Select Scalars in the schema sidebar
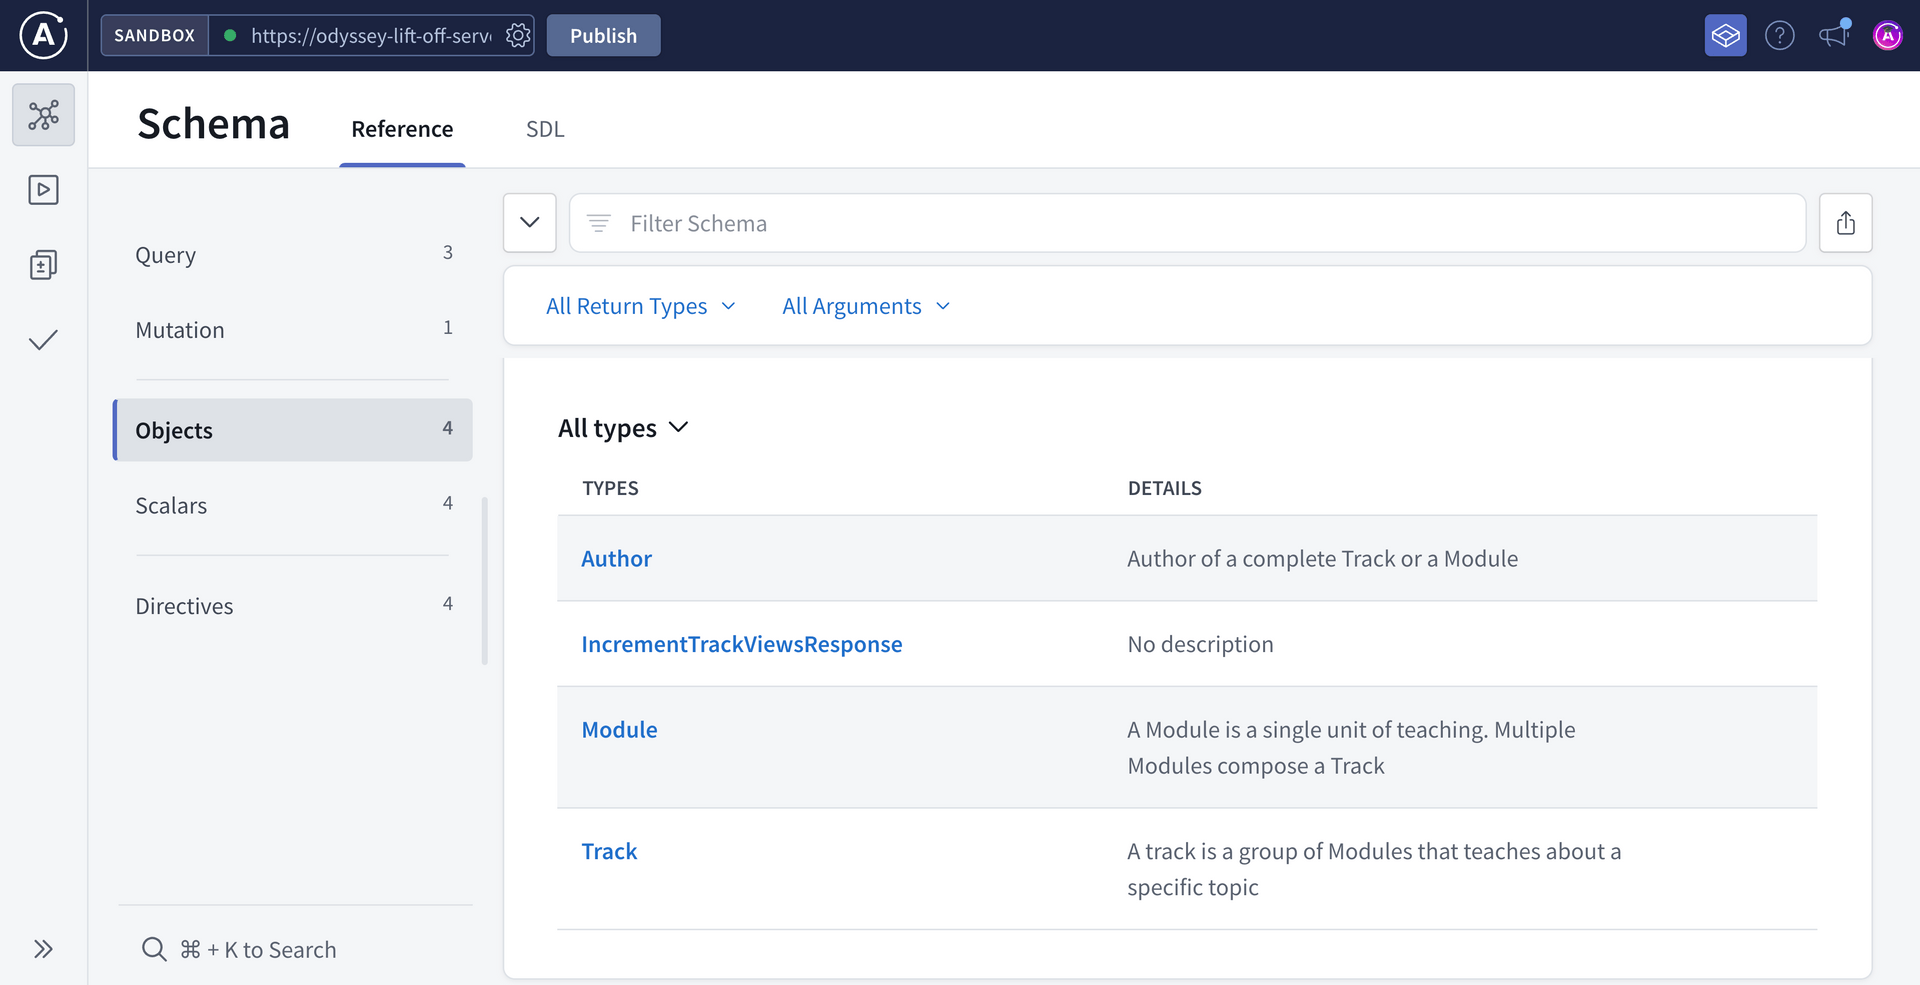This screenshot has height=985, width=1920. [x=171, y=506]
